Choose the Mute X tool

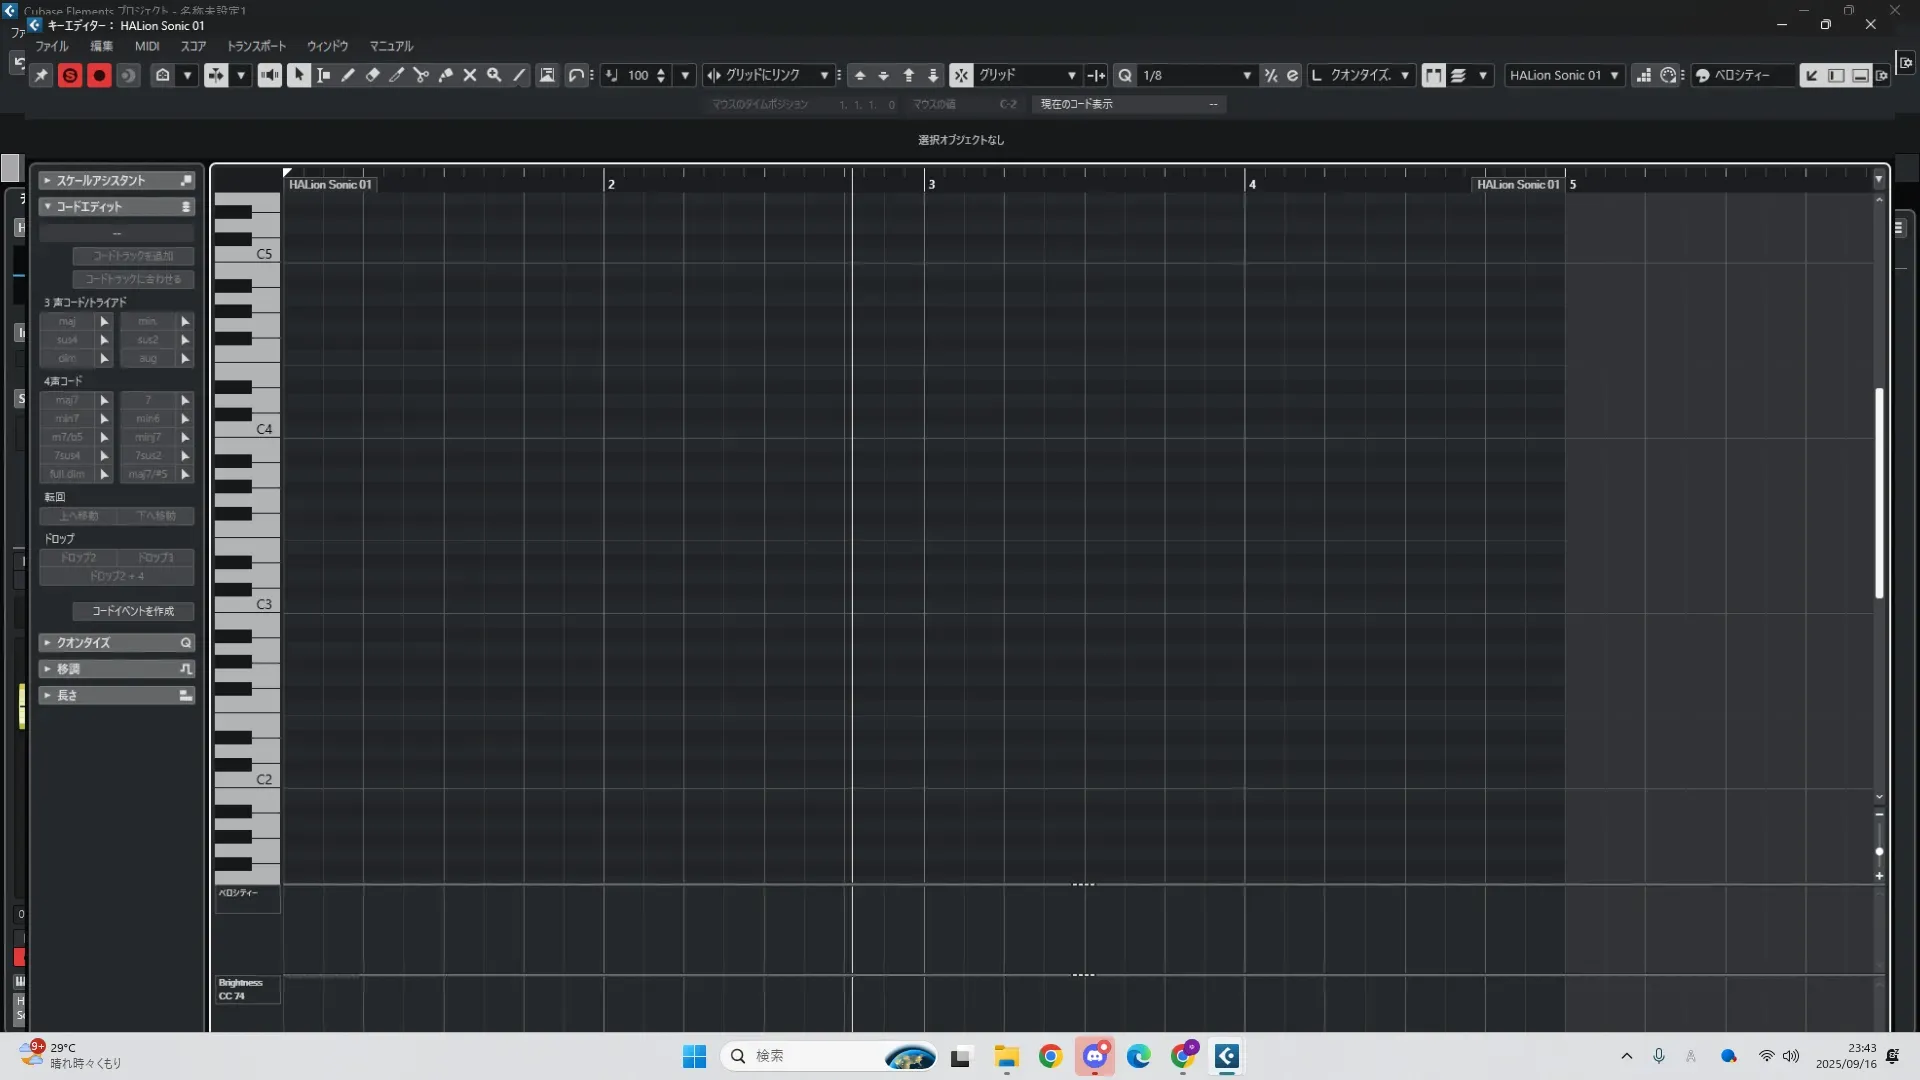tap(470, 75)
